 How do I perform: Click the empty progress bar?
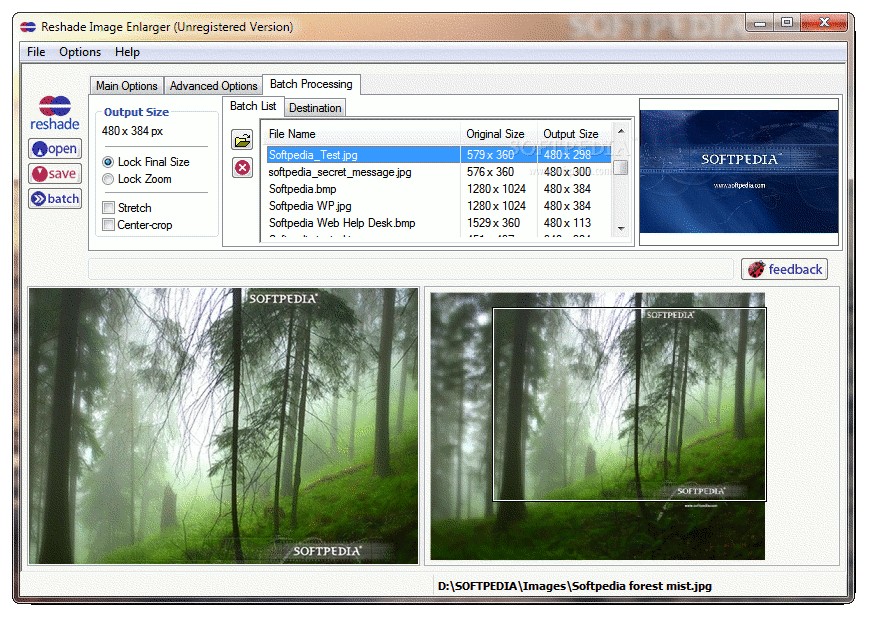click(x=411, y=269)
